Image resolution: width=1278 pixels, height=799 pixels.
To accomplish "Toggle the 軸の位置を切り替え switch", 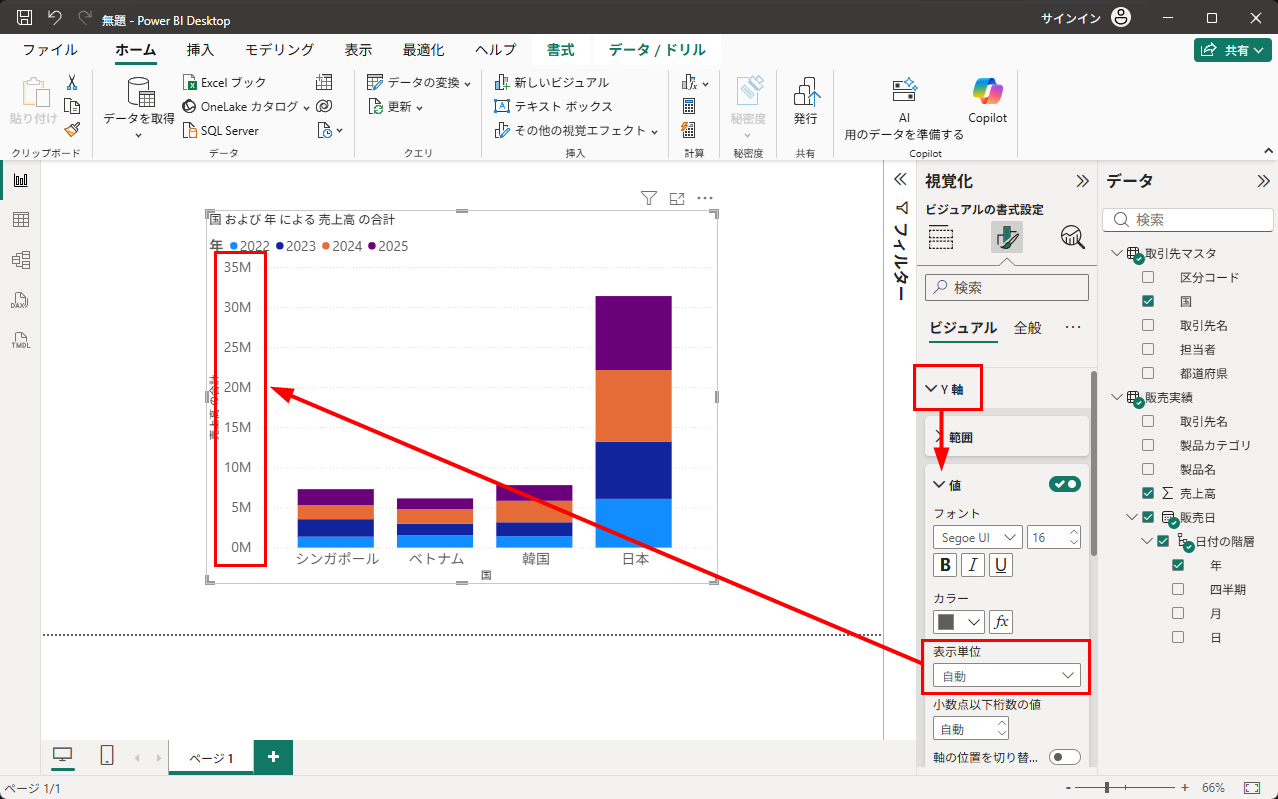I will pyautogui.click(x=1065, y=757).
